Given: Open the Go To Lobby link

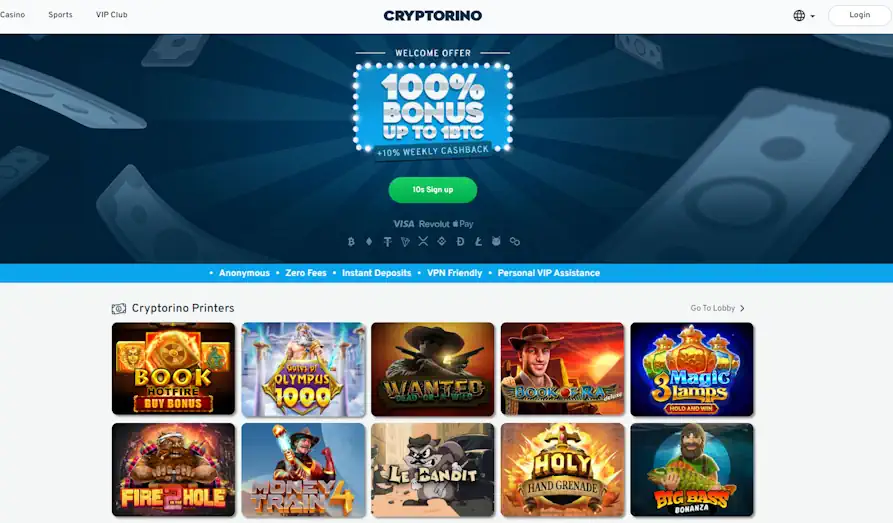Looking at the screenshot, I should [x=712, y=308].
